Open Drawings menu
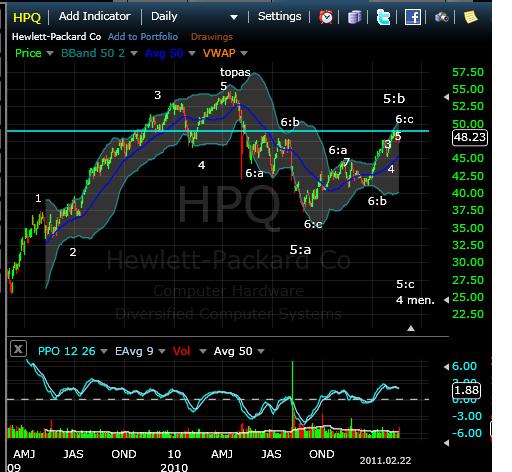Screen dimensions: 512x472 212,37
